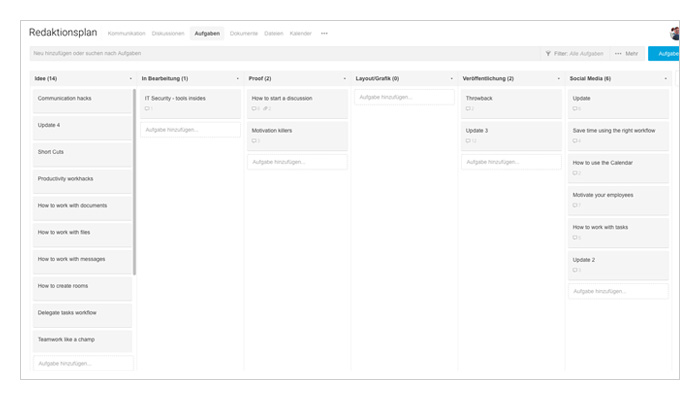Open the Kommunikation tab
700x399 pixels.
[126, 33]
